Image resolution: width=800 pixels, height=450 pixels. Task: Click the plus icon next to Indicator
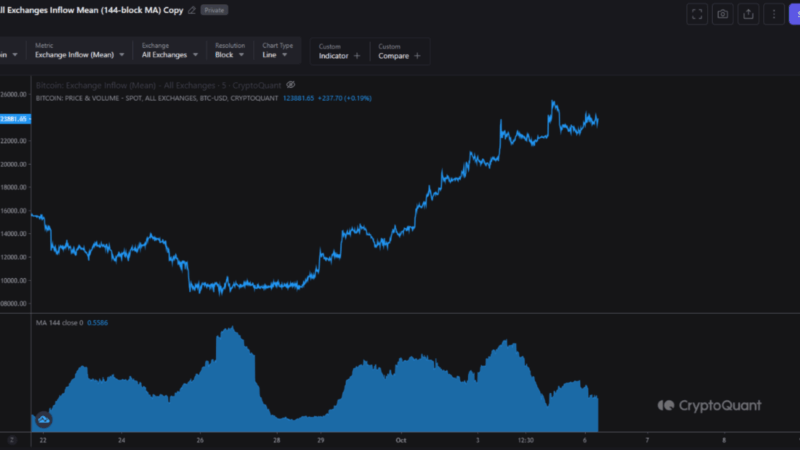pyautogui.click(x=357, y=56)
